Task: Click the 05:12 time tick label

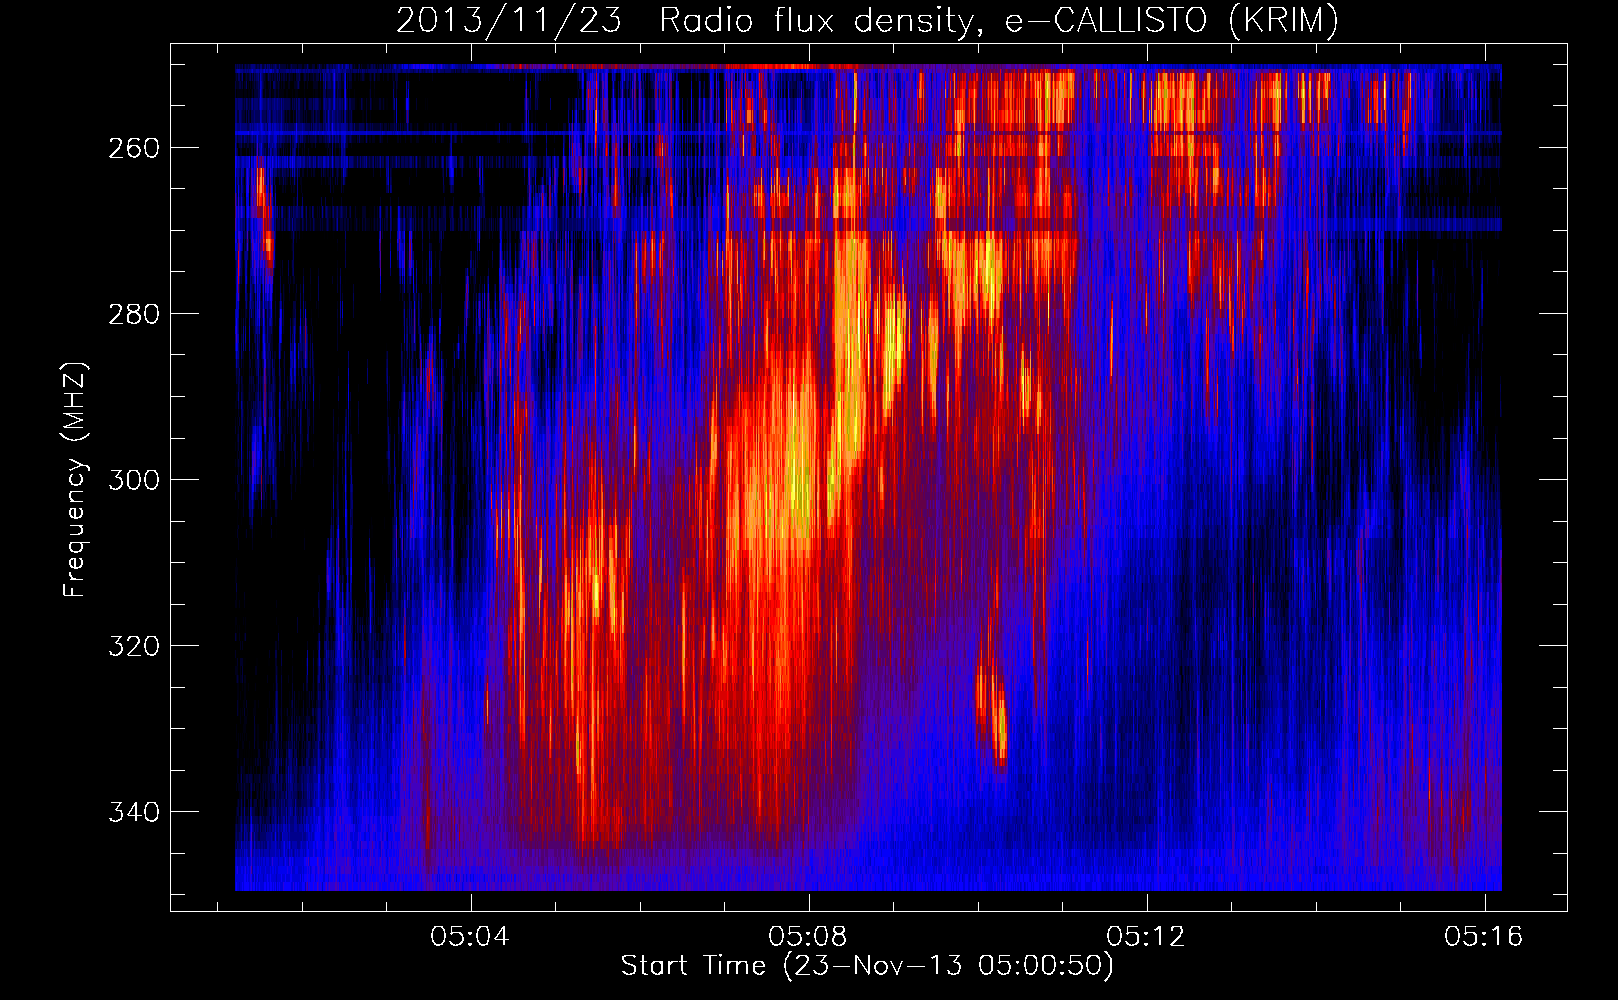Action: point(1146,937)
